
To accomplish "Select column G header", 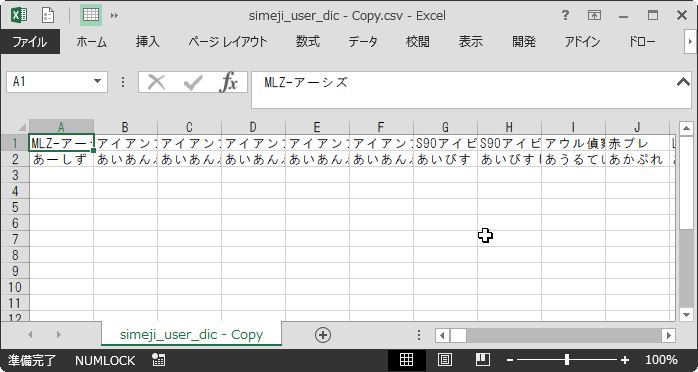I will [445, 127].
